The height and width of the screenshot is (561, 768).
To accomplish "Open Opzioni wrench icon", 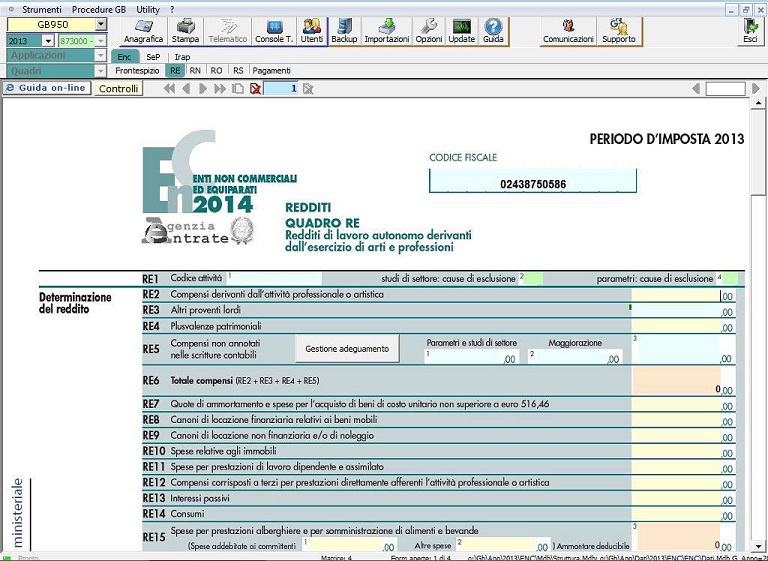I will pos(429,31).
